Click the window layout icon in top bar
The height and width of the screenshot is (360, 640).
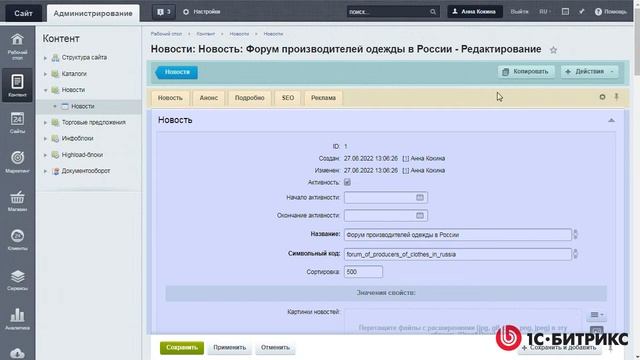pos(565,12)
